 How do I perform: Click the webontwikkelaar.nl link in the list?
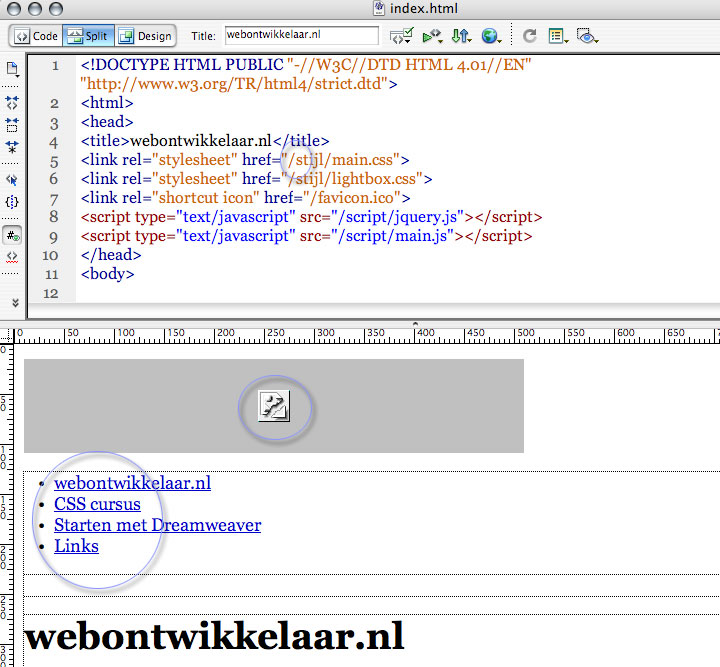[133, 483]
